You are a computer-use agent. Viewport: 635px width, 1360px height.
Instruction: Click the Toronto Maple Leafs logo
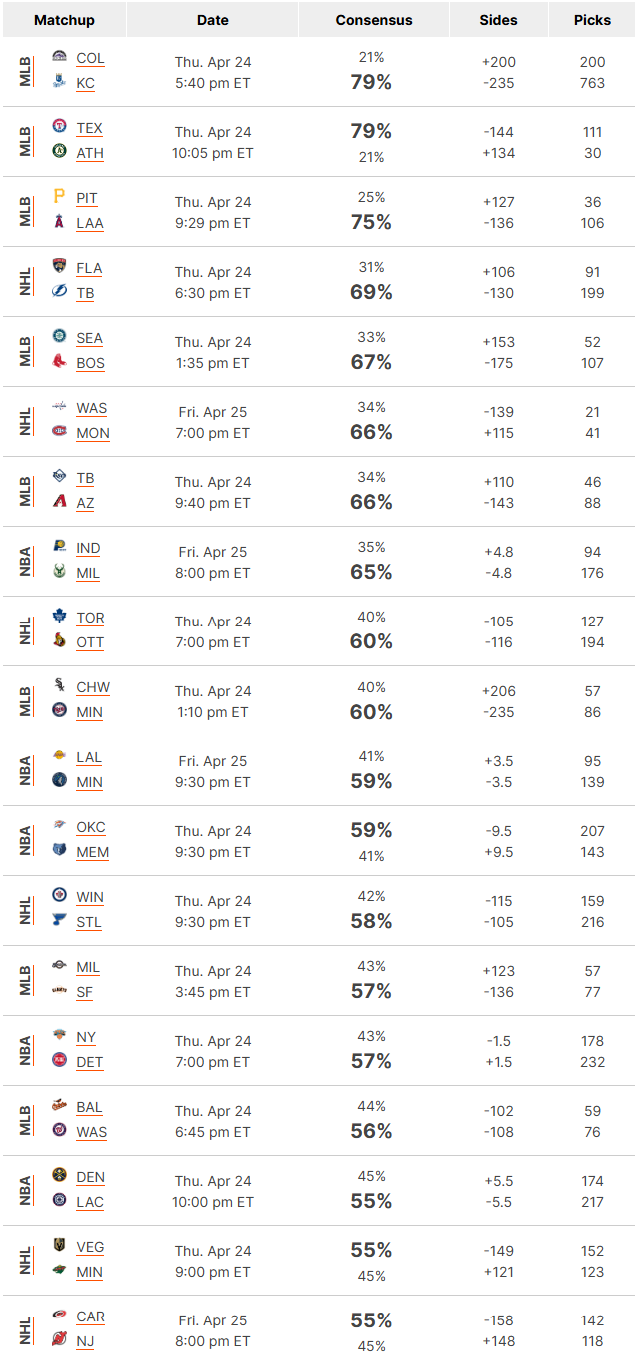click(59, 617)
